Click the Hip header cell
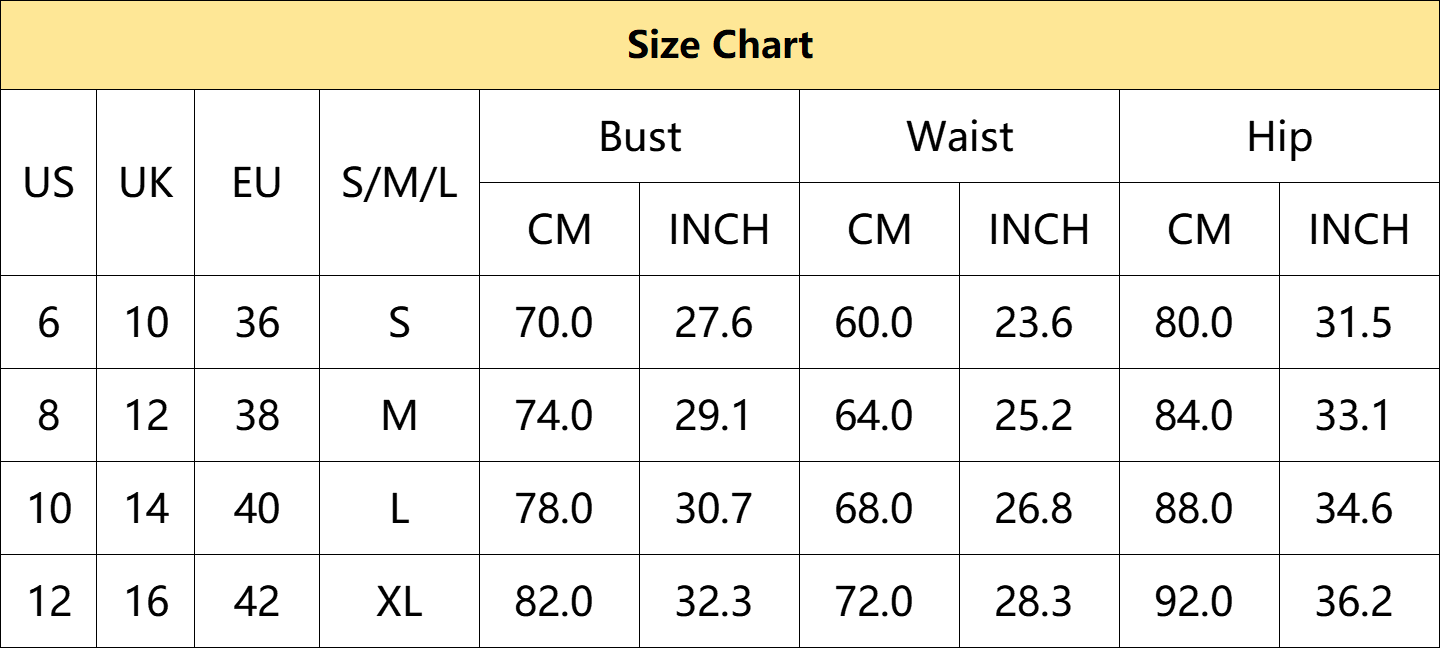The height and width of the screenshot is (649, 1440). coord(1279,137)
